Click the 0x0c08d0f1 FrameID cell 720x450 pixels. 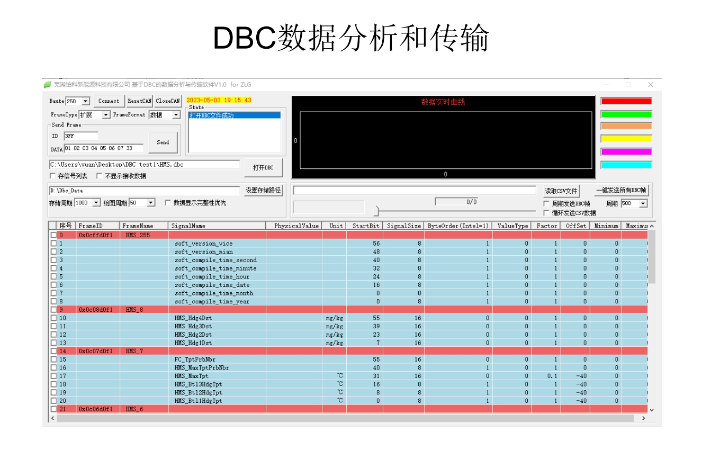[x=96, y=309]
